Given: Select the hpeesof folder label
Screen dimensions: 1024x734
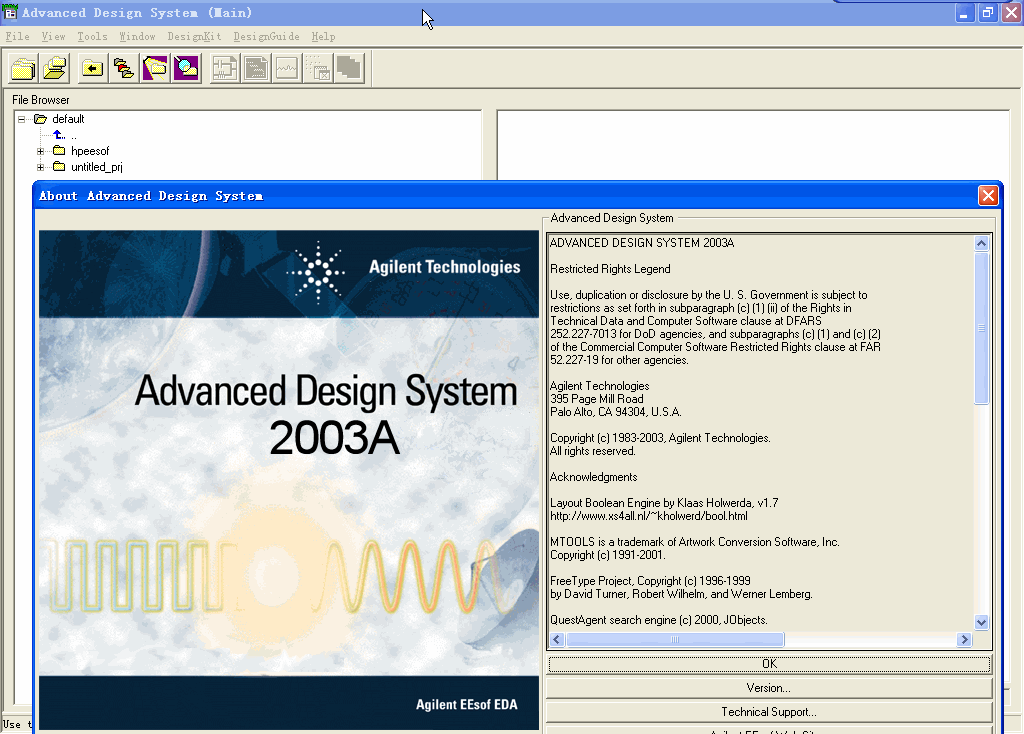Looking at the screenshot, I should (x=90, y=151).
